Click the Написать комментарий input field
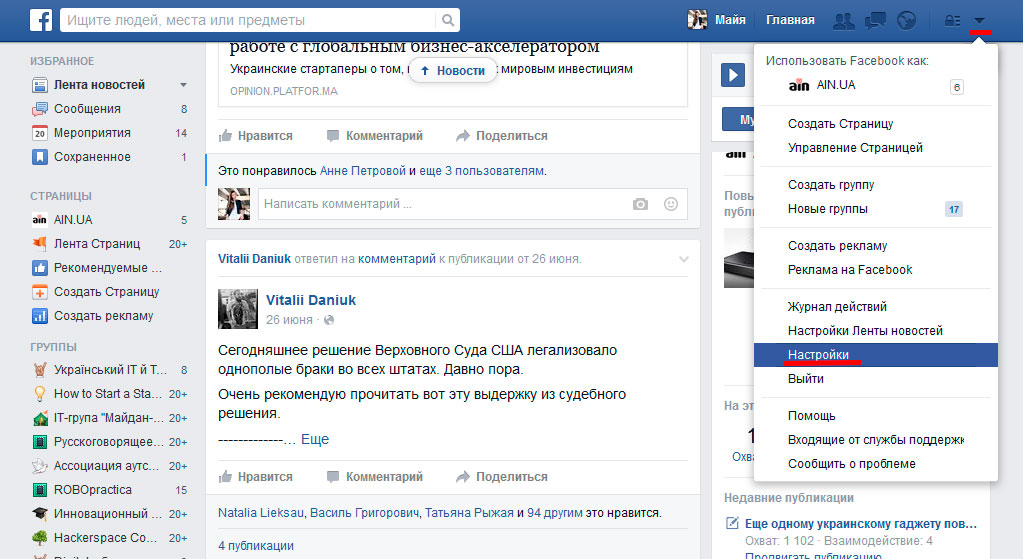The height and width of the screenshot is (559, 1023). 440,204
